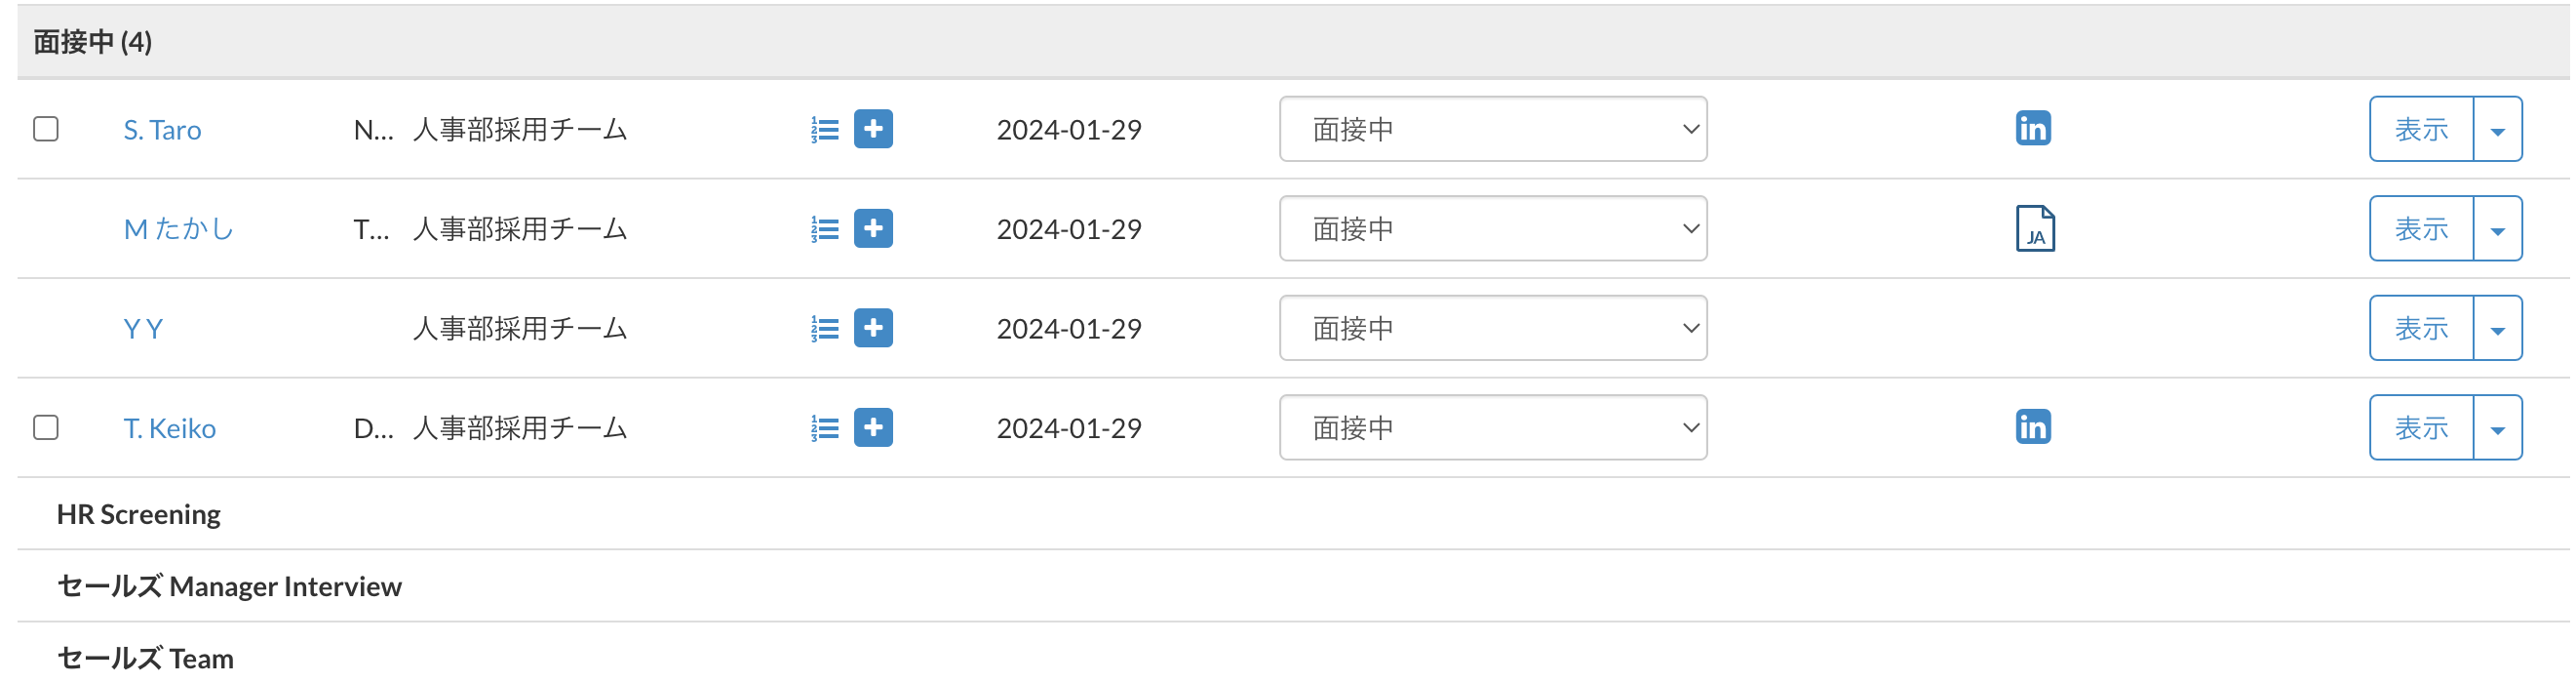This screenshot has width=2576, height=683.
Task: Expand the caret next to 表示 for M たかし
Action: click(2497, 229)
